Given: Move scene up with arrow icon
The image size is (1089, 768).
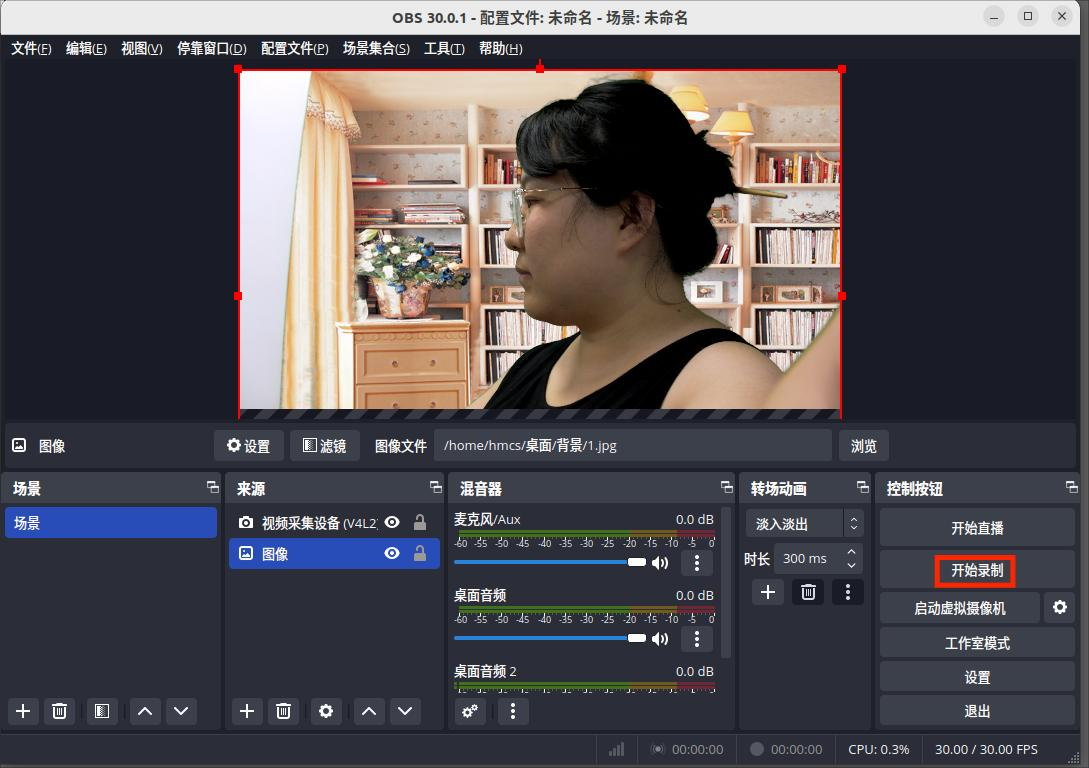Looking at the screenshot, I should 144,711.
